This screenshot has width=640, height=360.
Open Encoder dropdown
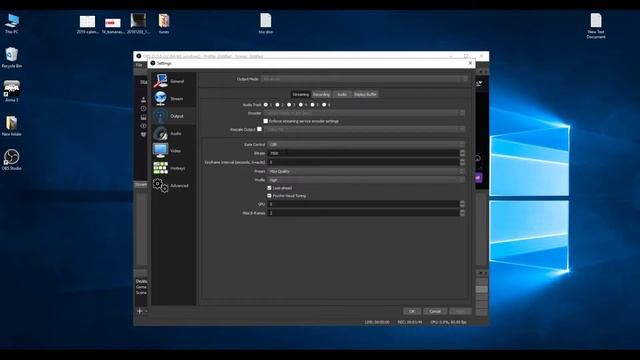click(364, 113)
